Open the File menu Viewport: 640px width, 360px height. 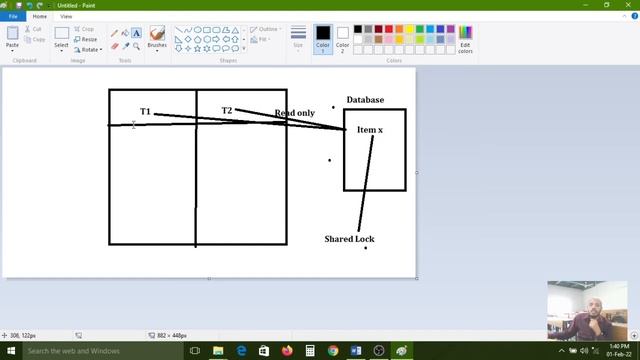point(13,16)
